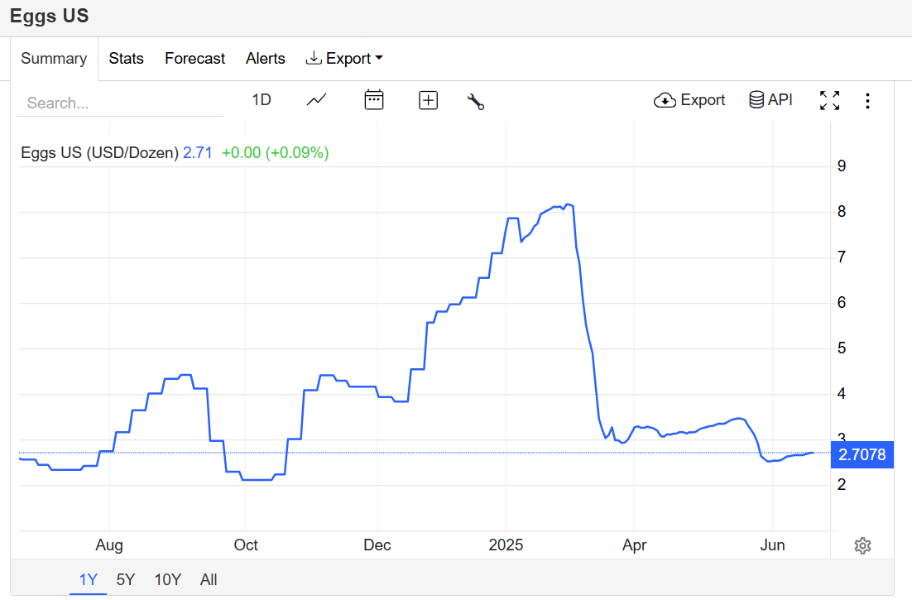The image size is (912, 600).
Task: Open the Alerts tab
Action: (x=265, y=59)
